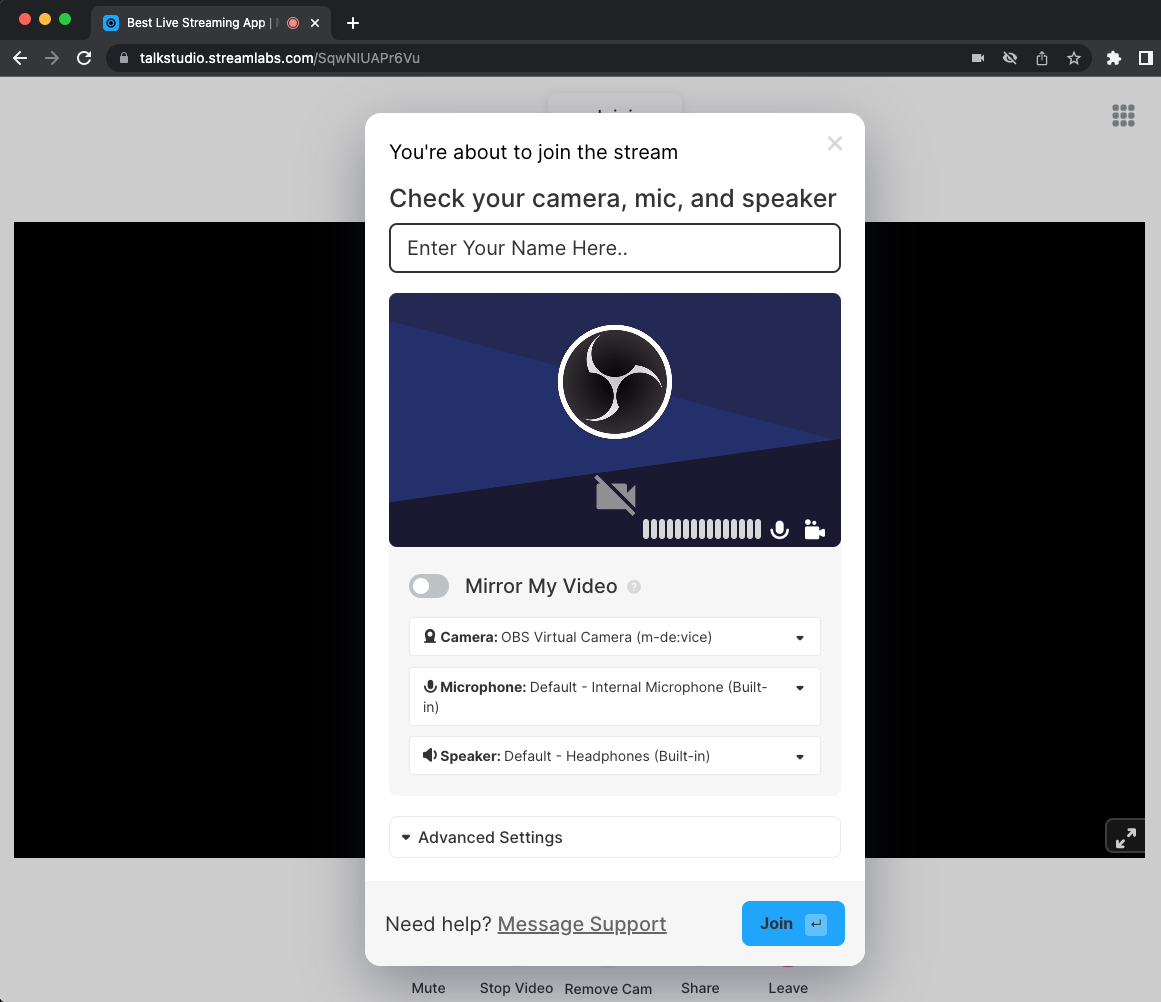Select the Best Live Streaming App tab
The width and height of the screenshot is (1161, 1002).
[211, 23]
